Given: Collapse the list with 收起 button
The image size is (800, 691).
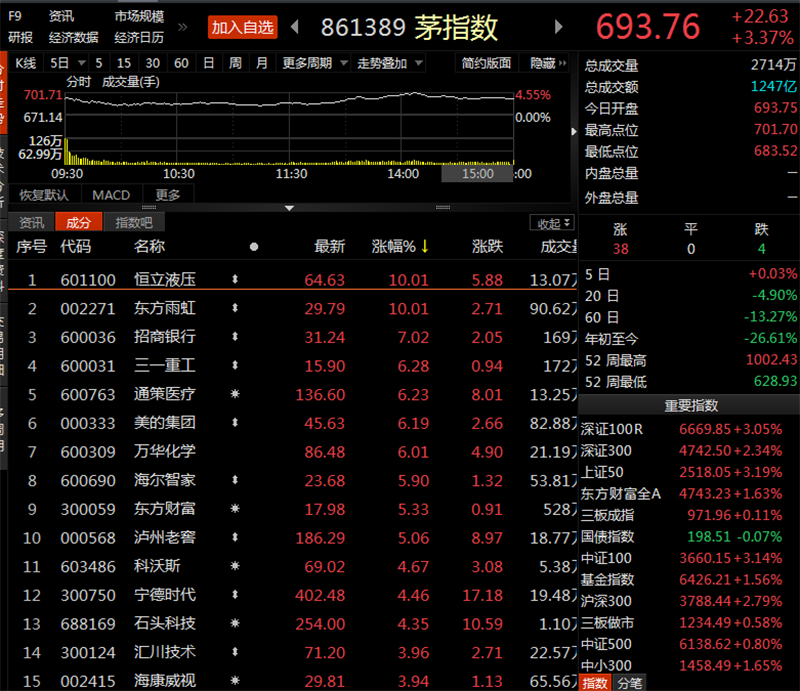Looking at the screenshot, I should pyautogui.click(x=553, y=224).
